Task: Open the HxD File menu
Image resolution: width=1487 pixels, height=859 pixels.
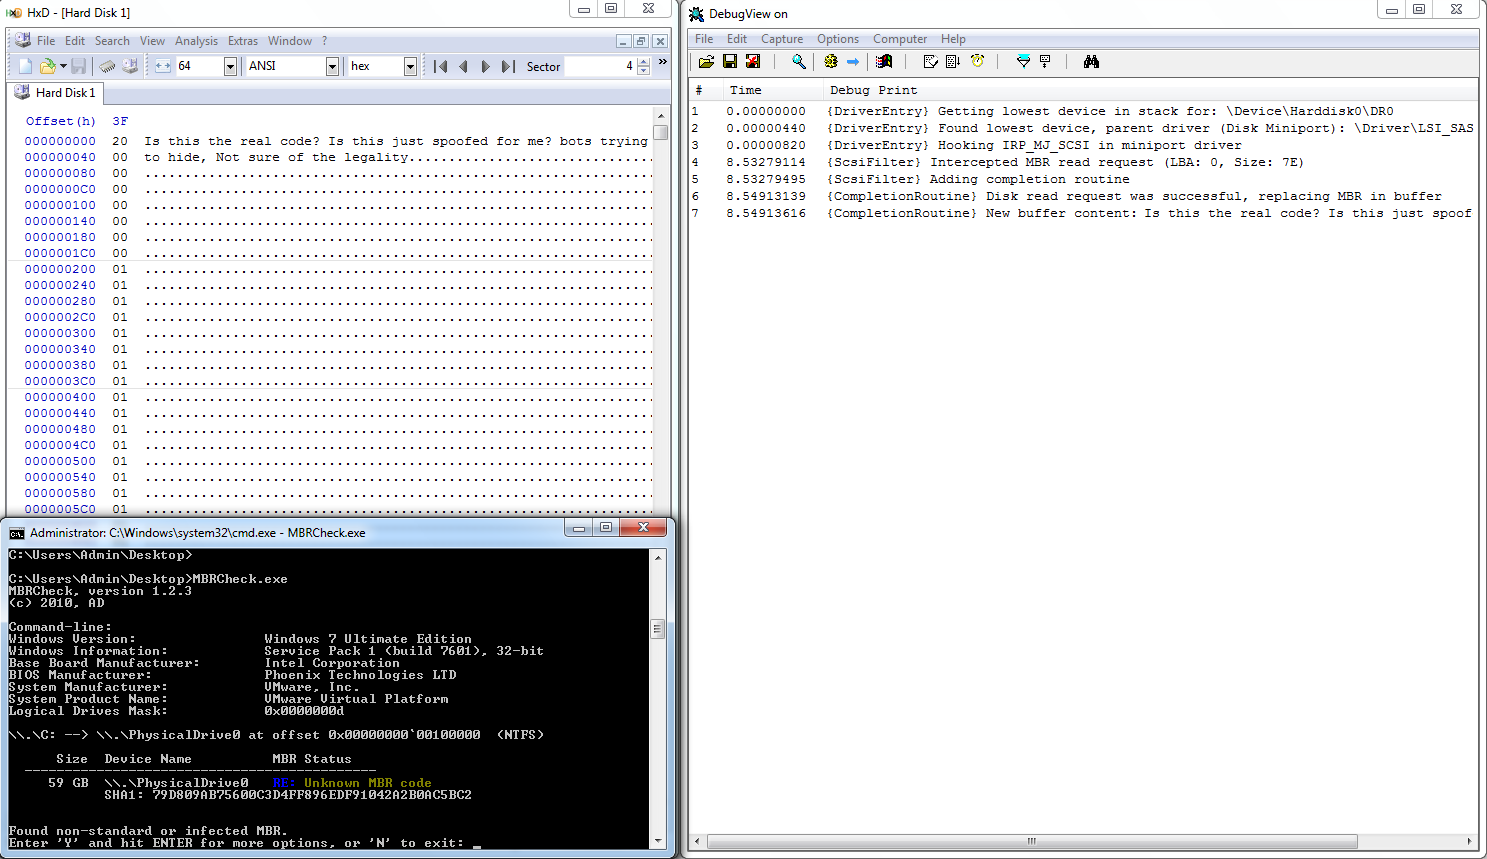Action: click(46, 41)
